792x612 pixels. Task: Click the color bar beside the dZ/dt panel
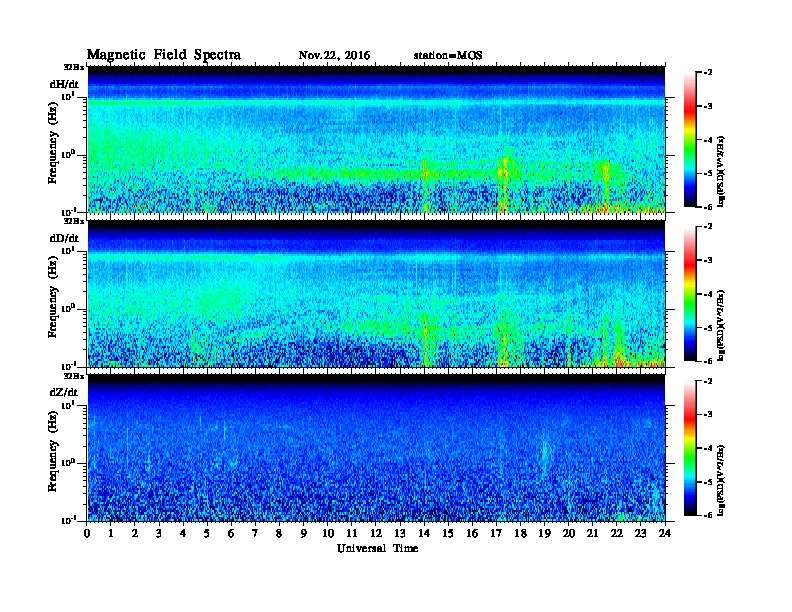(x=689, y=448)
